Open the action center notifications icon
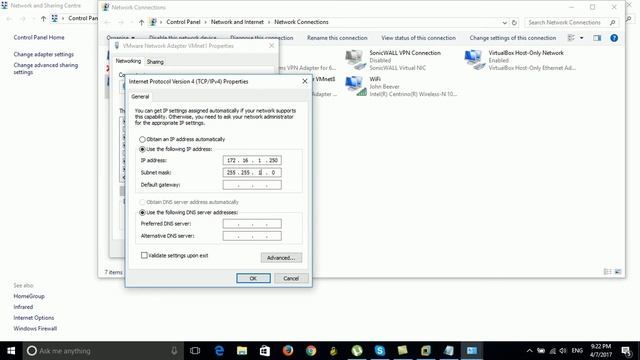 [626, 351]
